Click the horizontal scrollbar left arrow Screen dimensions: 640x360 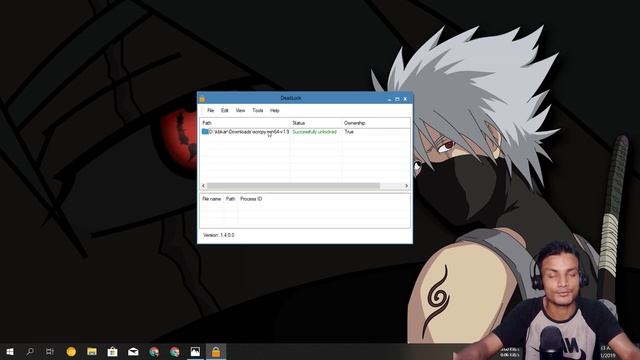tap(203, 186)
